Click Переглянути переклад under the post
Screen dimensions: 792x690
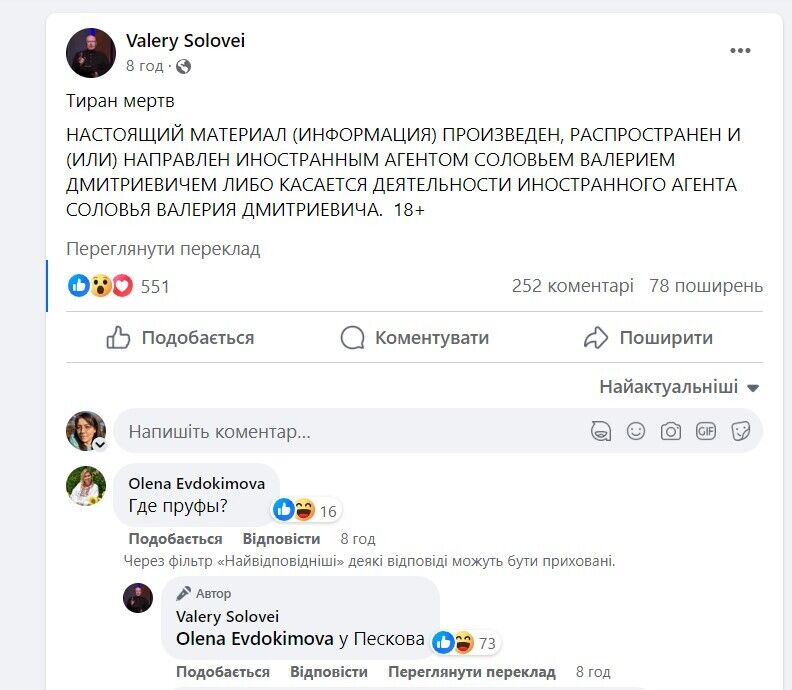(163, 249)
